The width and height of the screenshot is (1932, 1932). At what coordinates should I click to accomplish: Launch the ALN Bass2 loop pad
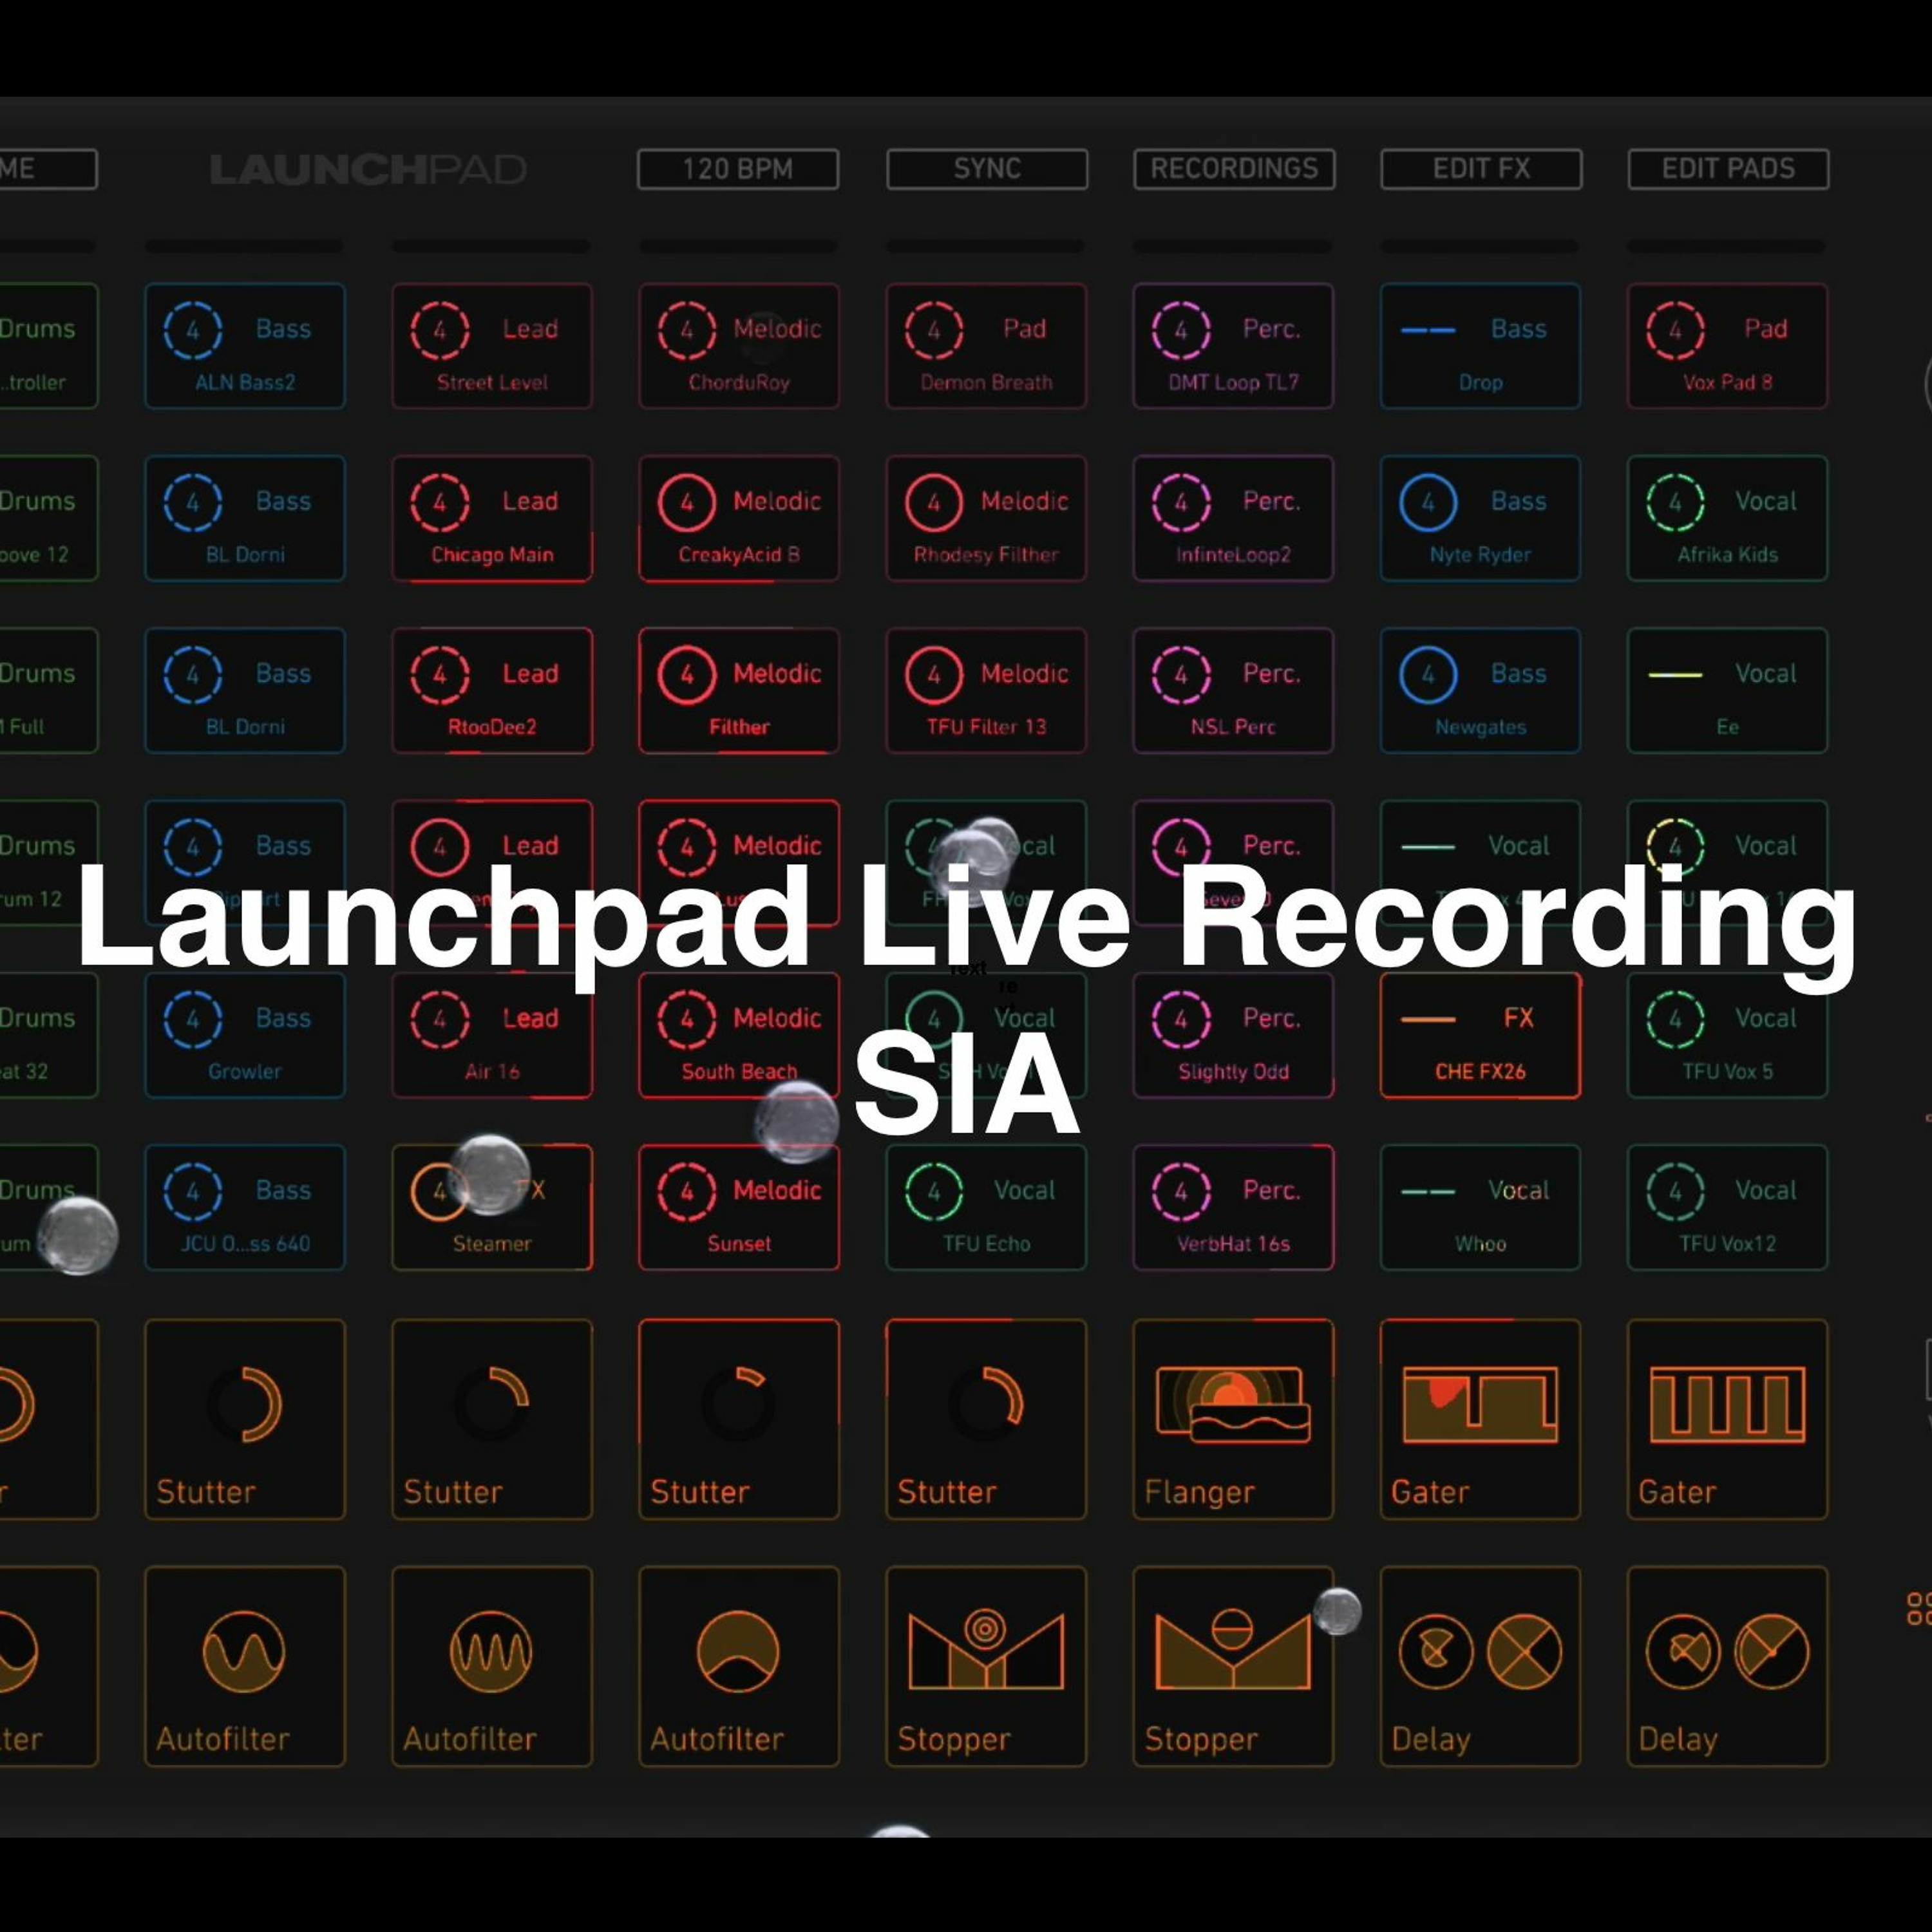coord(245,346)
